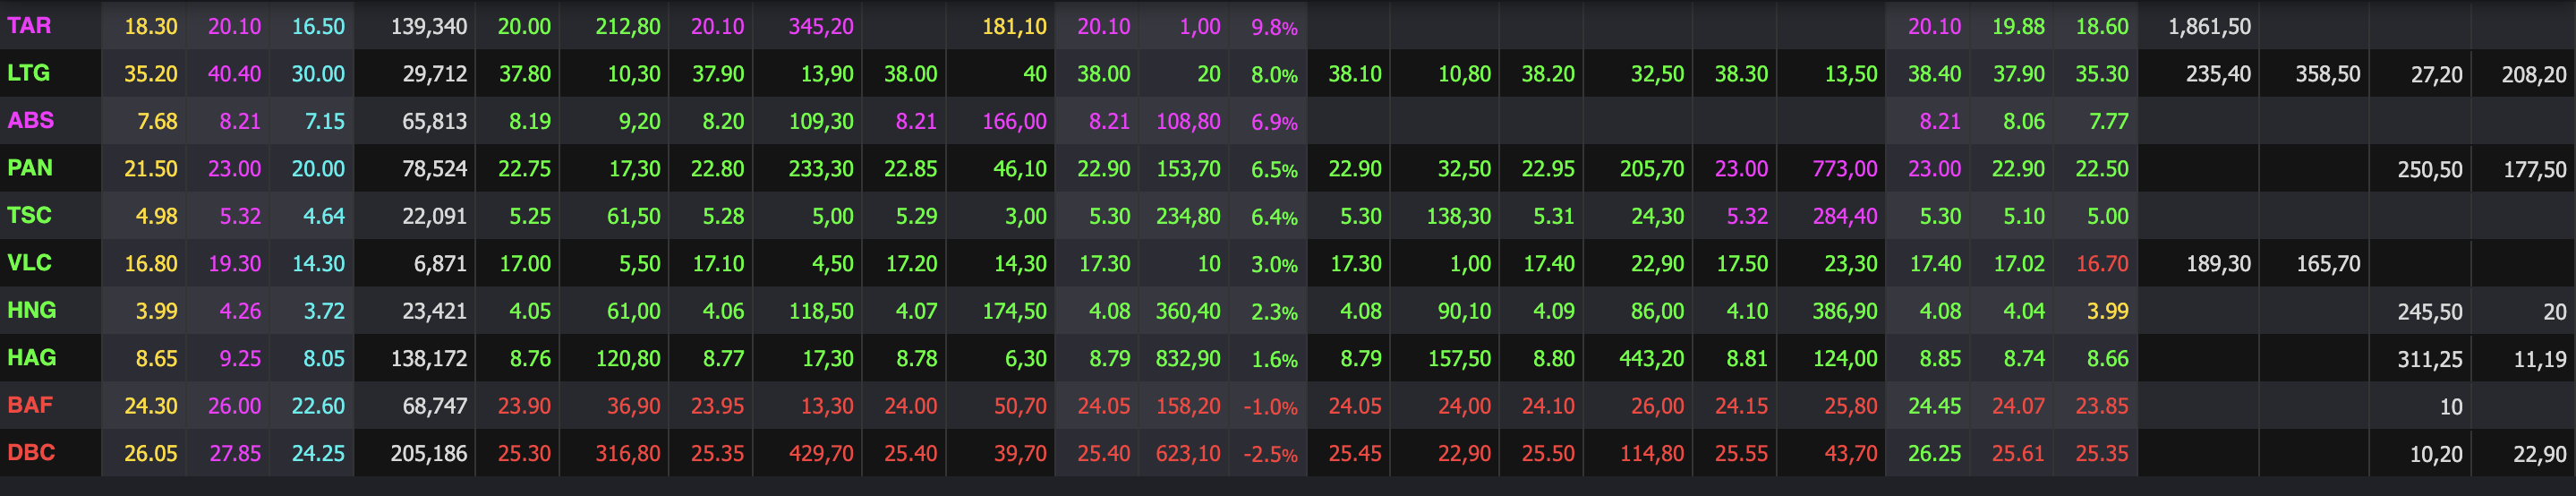Click the 138,30 volume in TSC row
2576x496 pixels.
click(x=1458, y=217)
